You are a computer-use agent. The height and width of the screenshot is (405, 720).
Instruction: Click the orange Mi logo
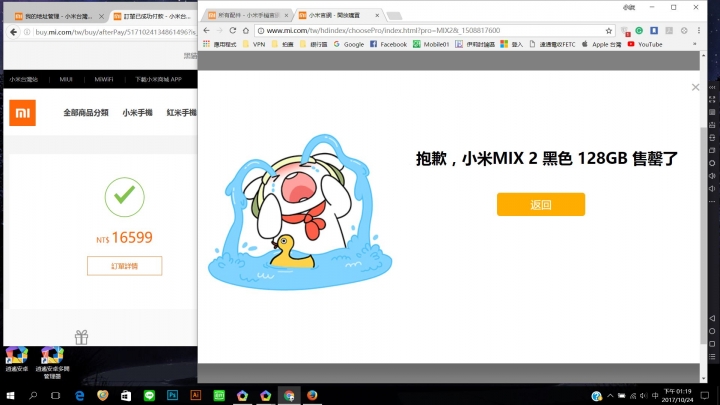tap(22, 112)
